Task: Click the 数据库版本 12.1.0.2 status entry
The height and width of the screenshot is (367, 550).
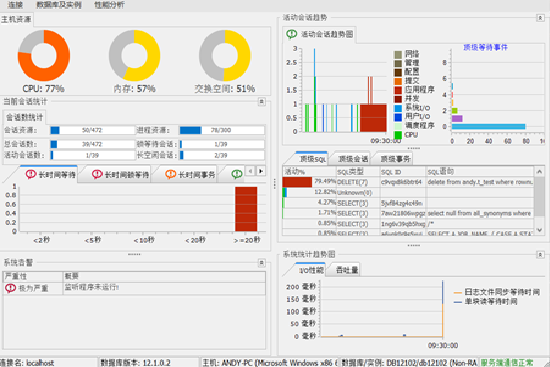Action: pyautogui.click(x=135, y=362)
